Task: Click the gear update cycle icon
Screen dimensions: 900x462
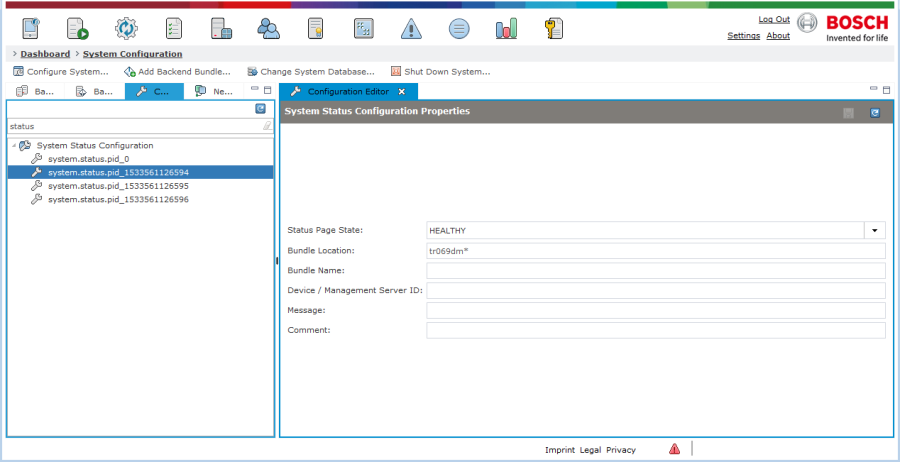Action: (x=126, y=28)
